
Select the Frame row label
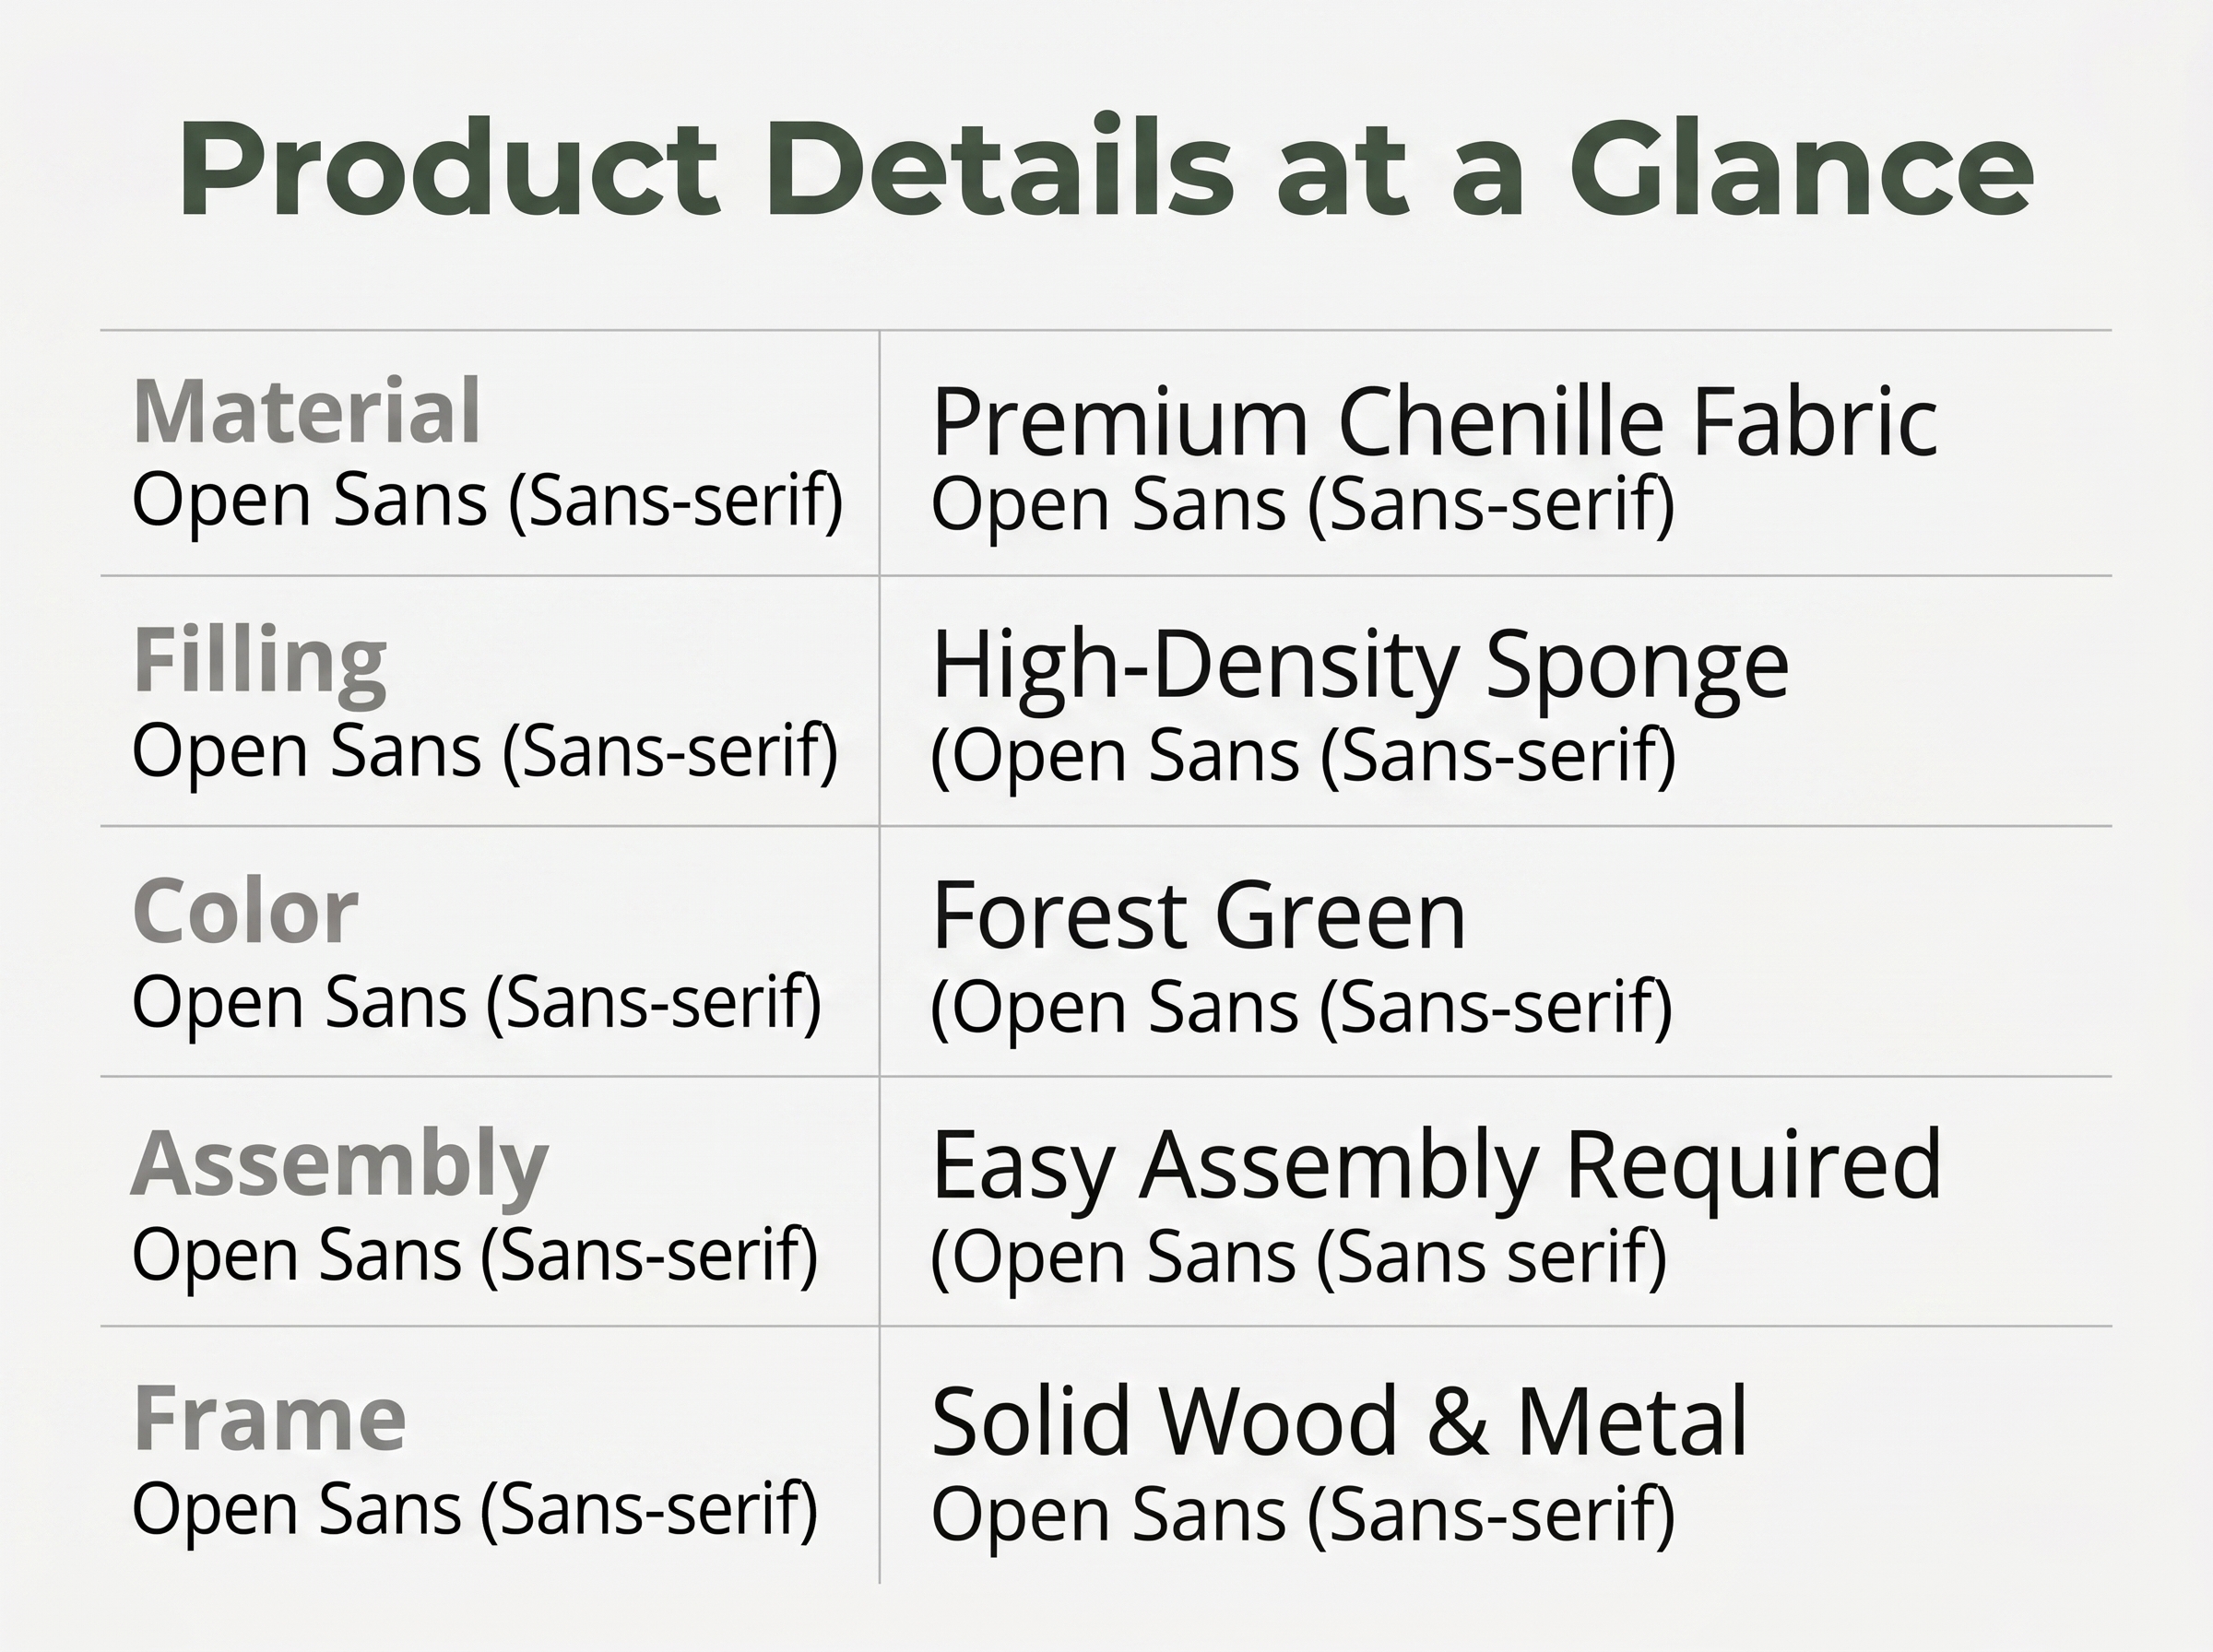270,1417
